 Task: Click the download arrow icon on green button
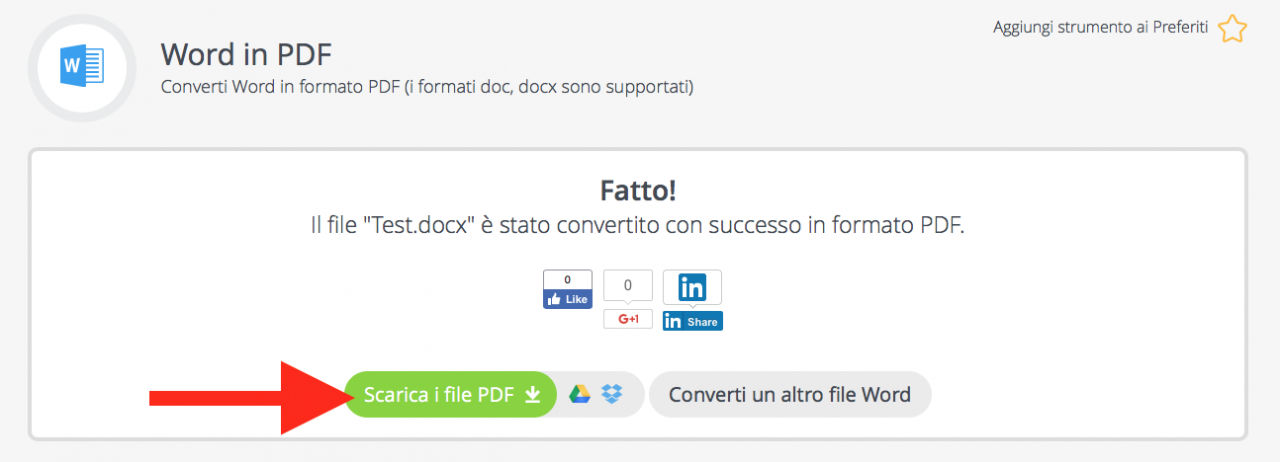pyautogui.click(x=533, y=395)
